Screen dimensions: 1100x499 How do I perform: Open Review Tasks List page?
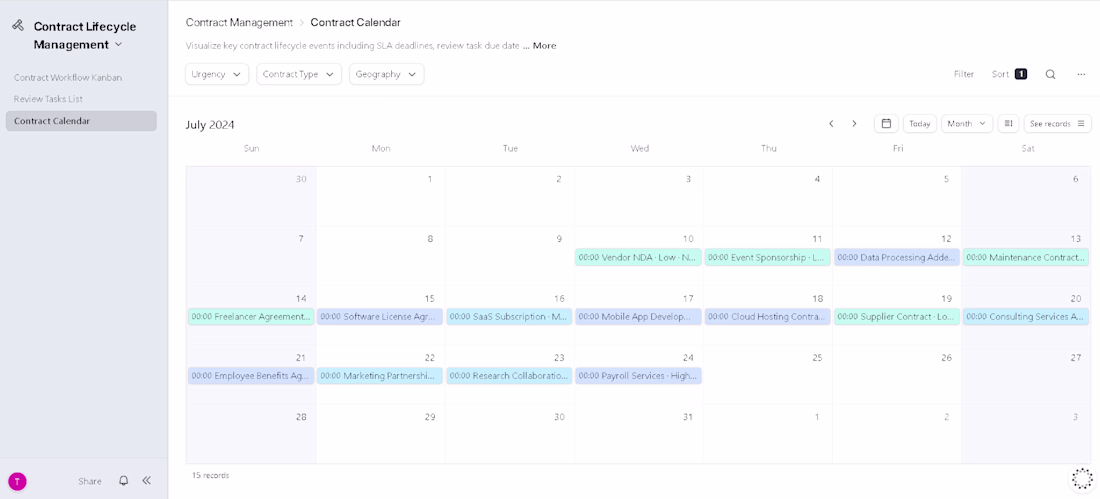click(x=48, y=99)
